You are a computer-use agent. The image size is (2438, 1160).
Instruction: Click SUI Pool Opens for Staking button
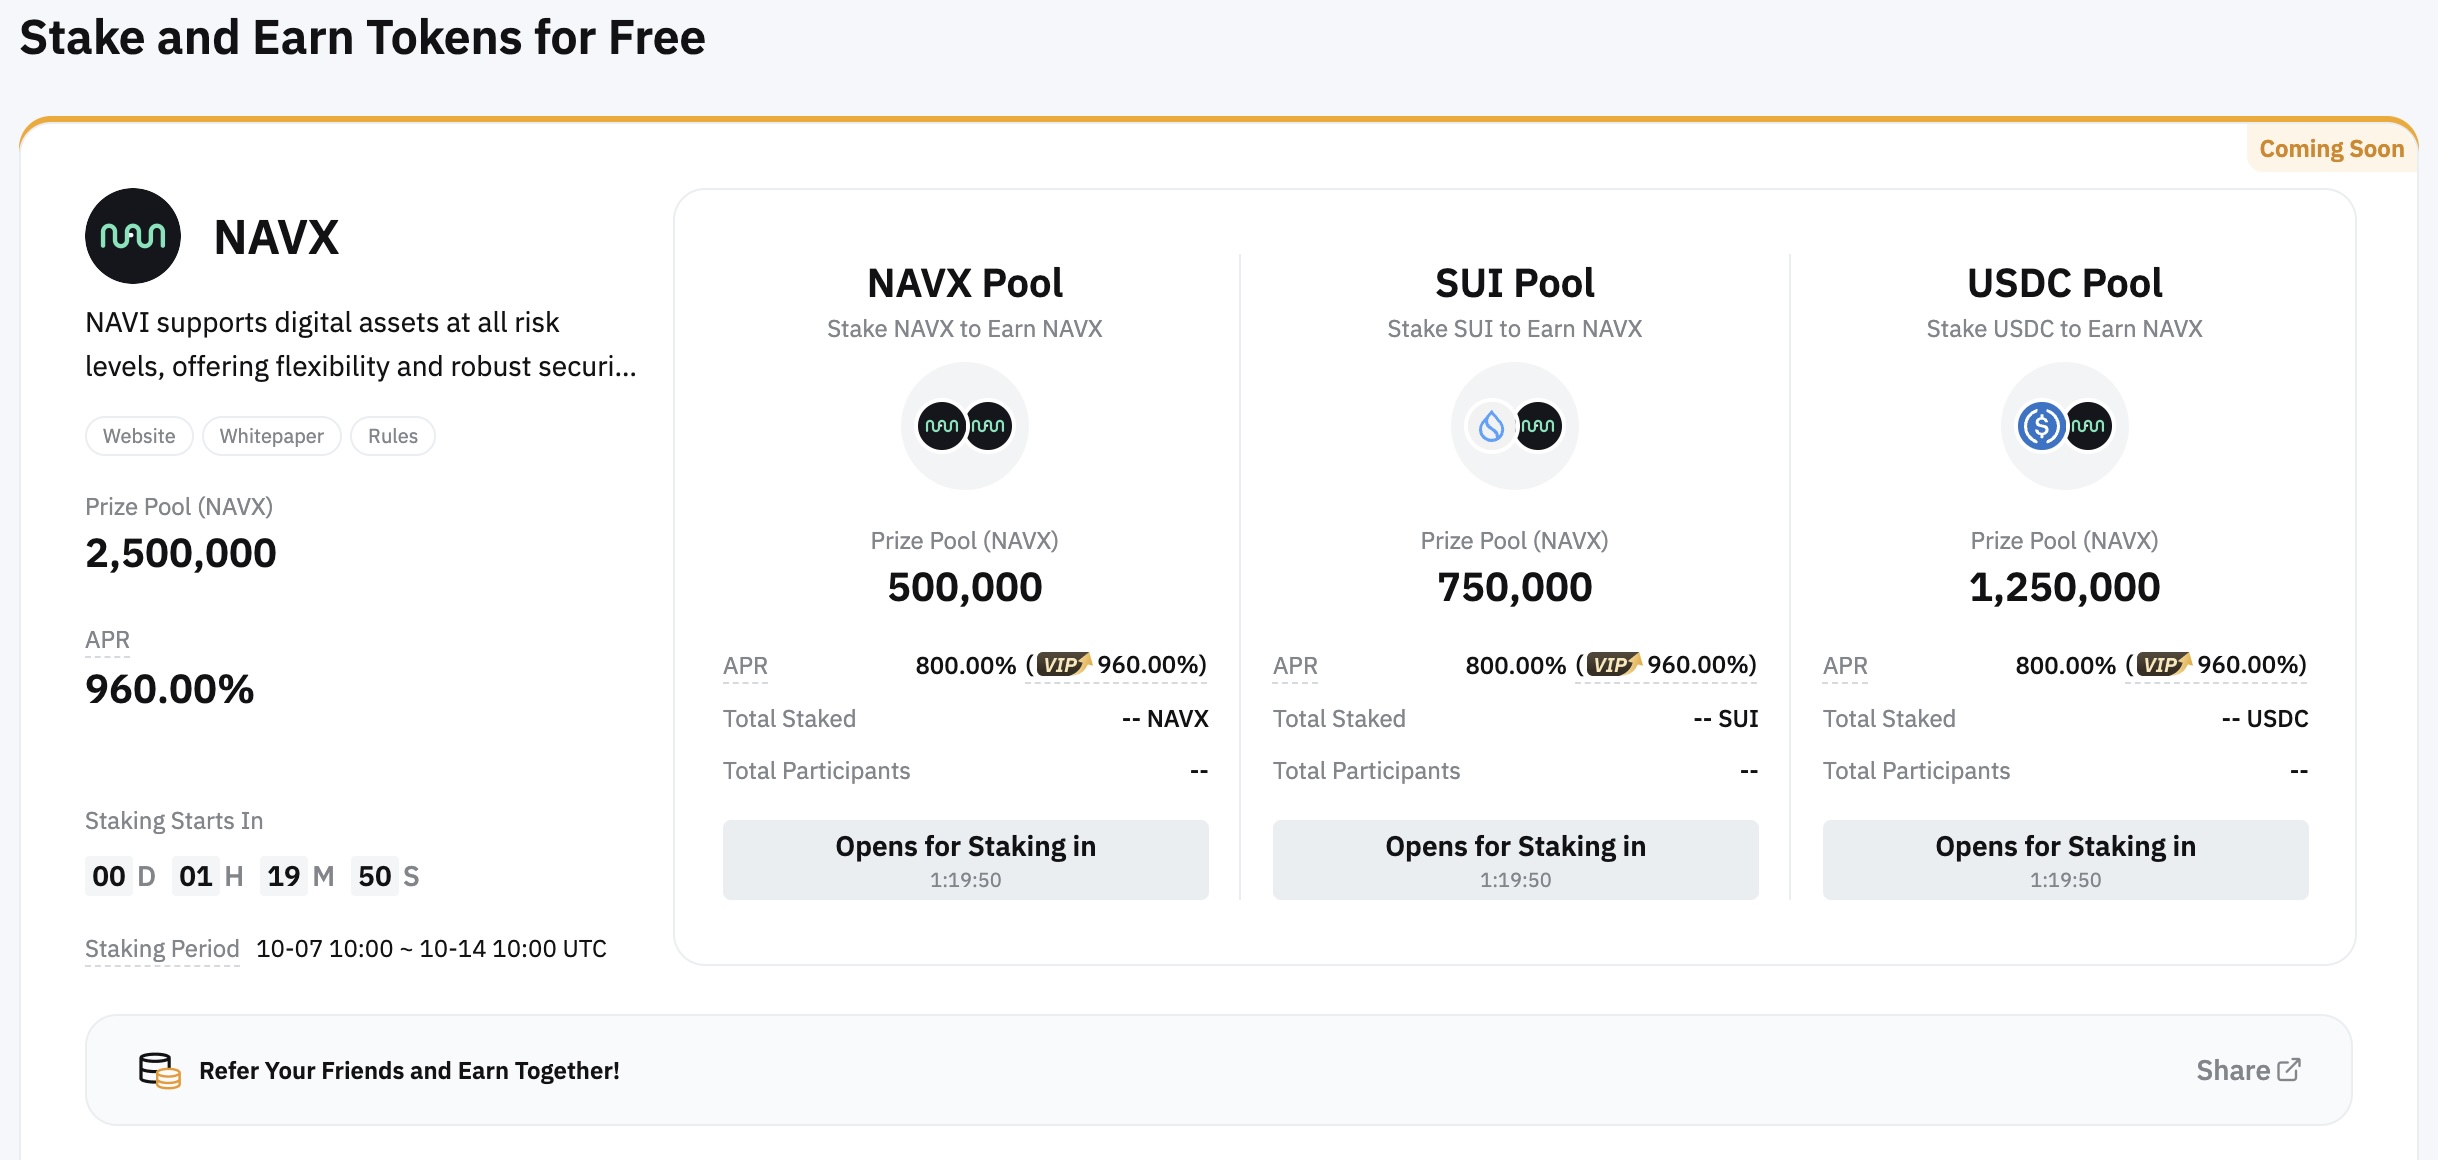click(x=1516, y=860)
